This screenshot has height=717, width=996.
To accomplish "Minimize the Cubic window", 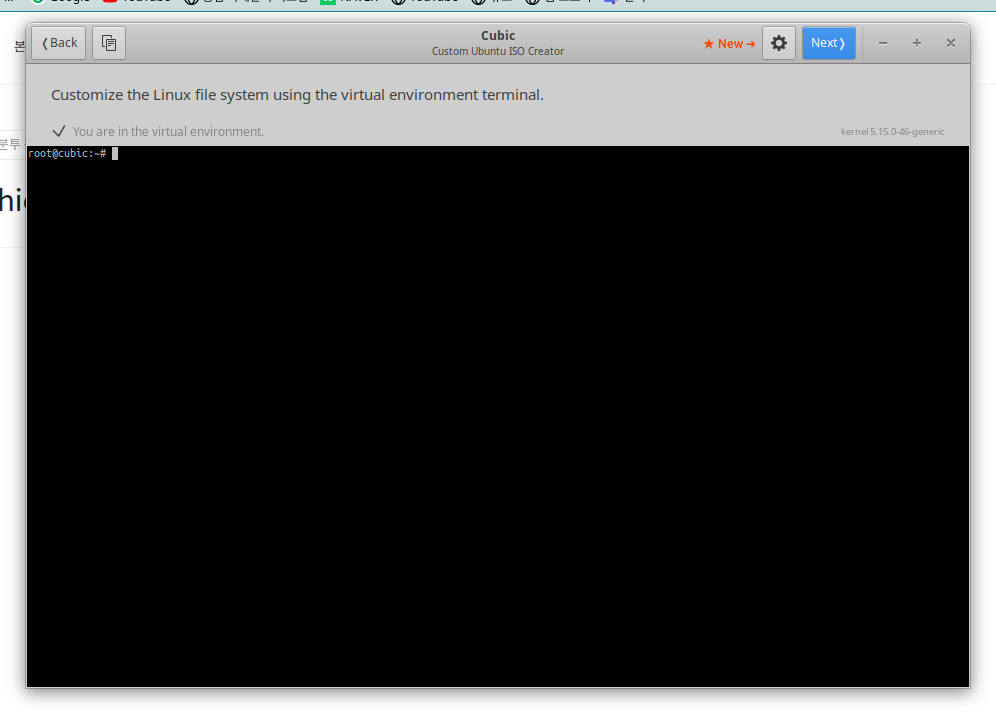I will [882, 43].
